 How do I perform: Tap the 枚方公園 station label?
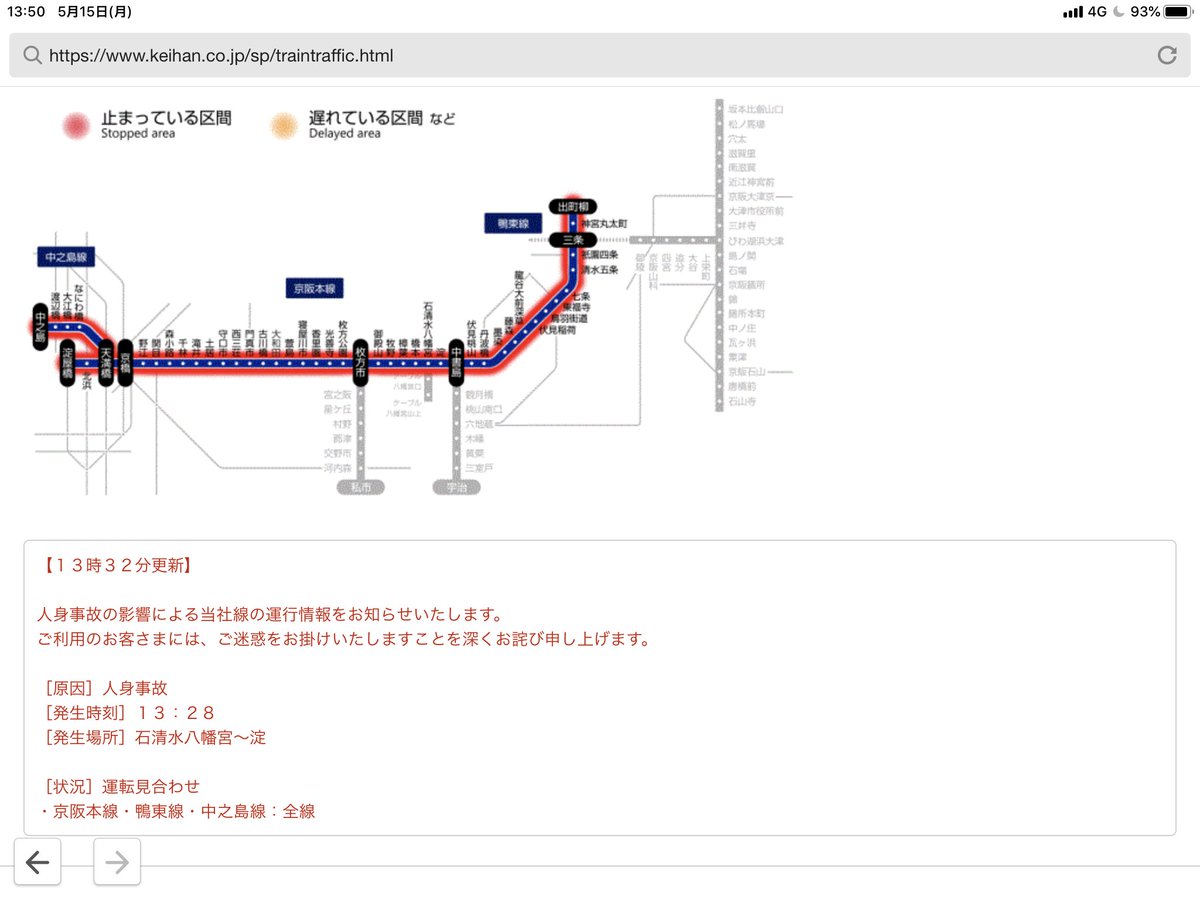pyautogui.click(x=343, y=338)
